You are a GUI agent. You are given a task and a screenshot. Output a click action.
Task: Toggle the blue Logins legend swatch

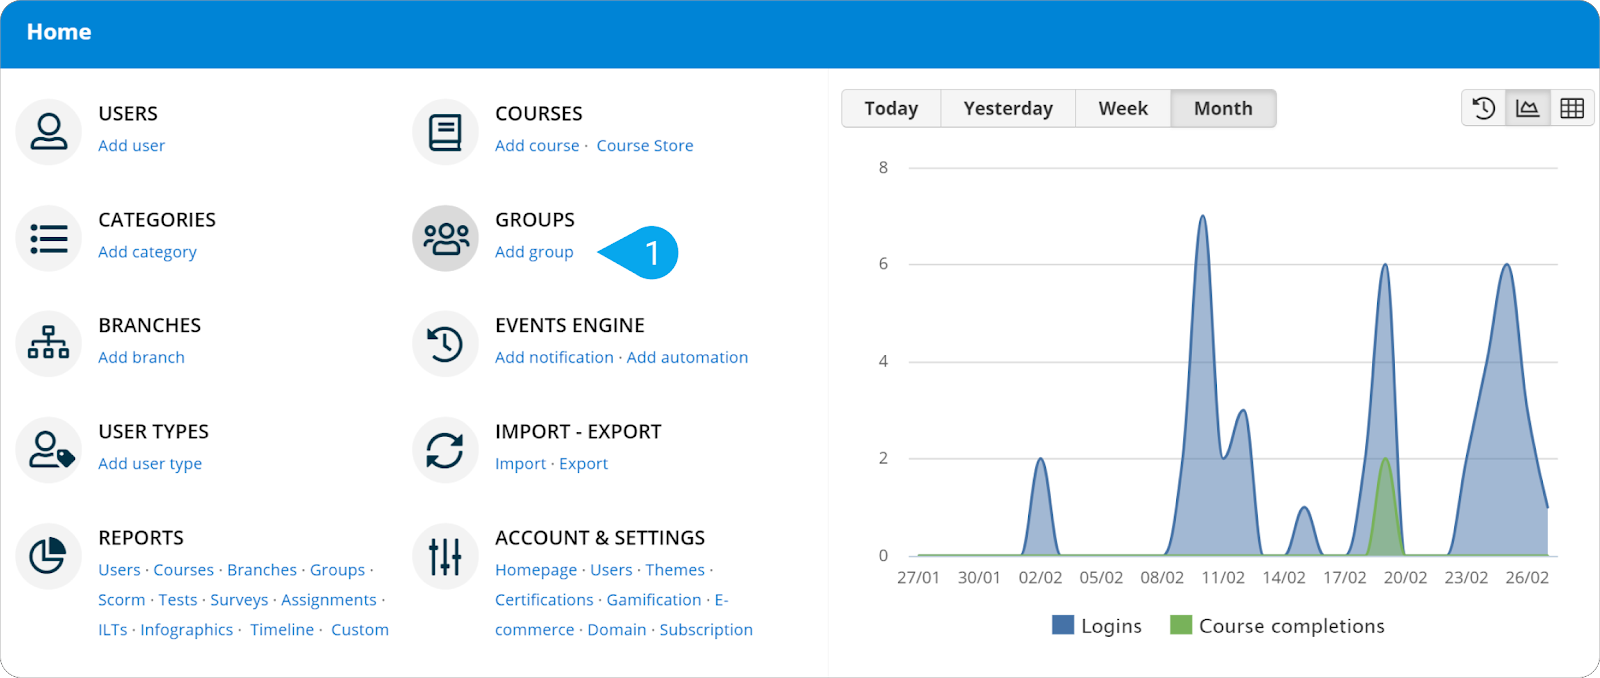coord(1062,626)
